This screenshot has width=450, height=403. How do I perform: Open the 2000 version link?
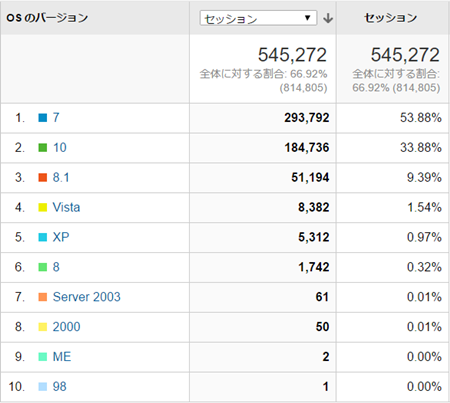(x=67, y=327)
